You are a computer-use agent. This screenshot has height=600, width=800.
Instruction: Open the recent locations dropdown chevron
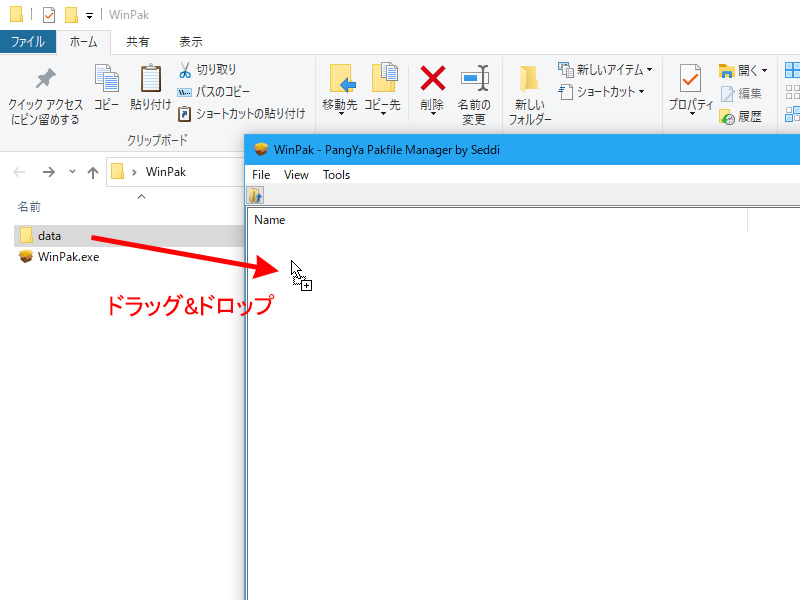pyautogui.click(x=72, y=172)
